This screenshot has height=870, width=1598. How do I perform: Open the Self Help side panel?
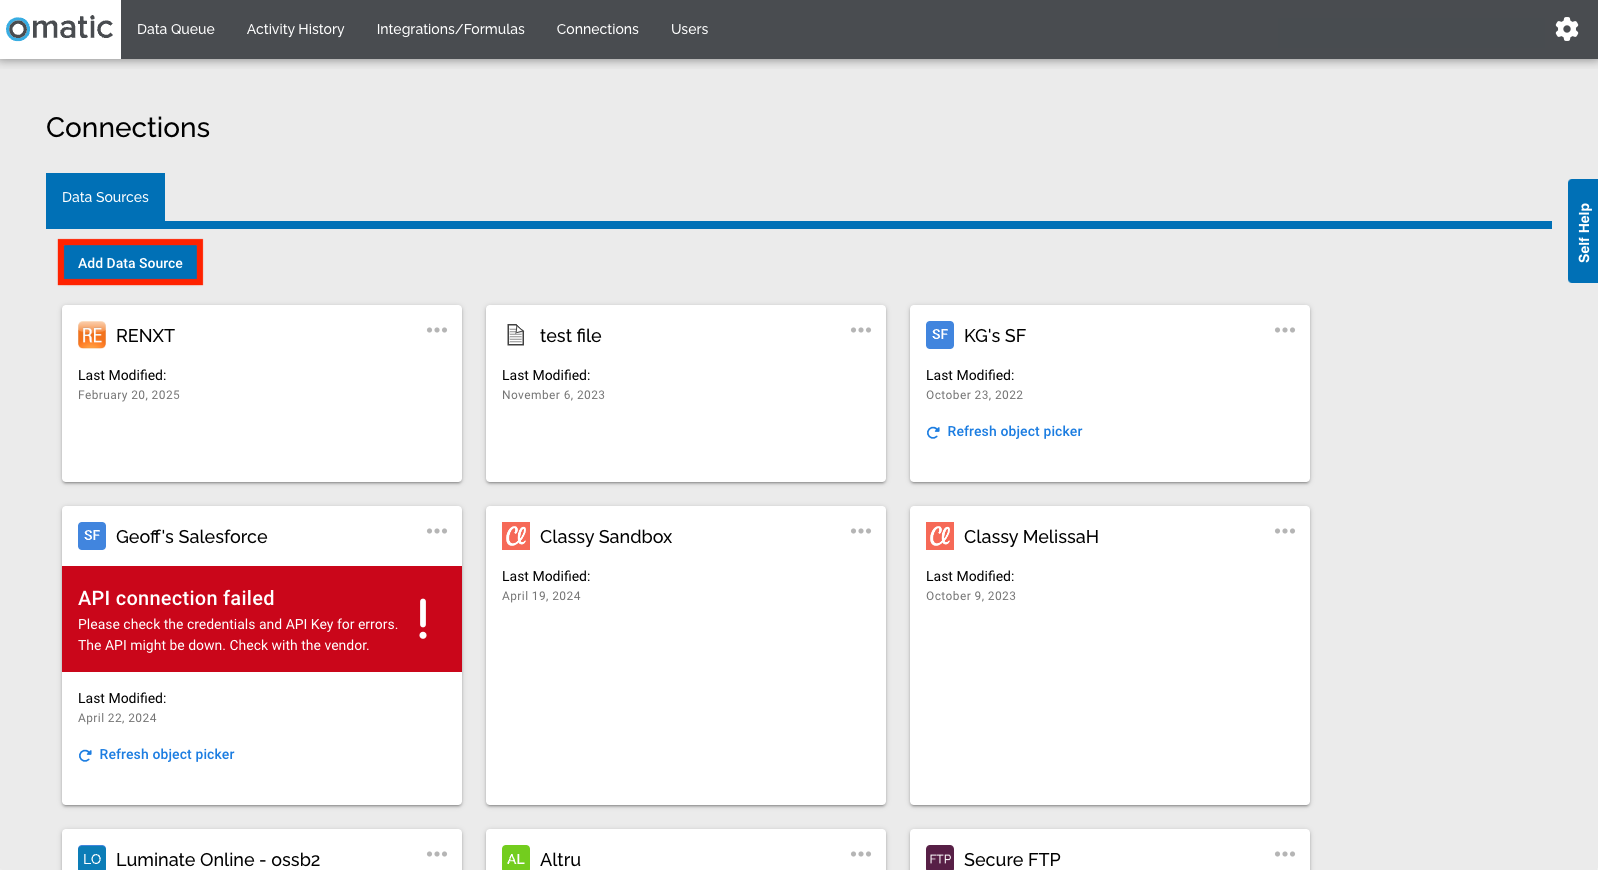click(x=1583, y=231)
